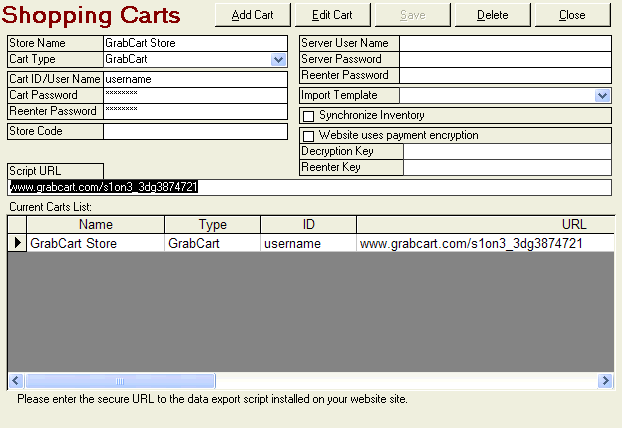Click the URL cell in carts list
Viewport: 622px width, 428px height.
tap(486, 243)
